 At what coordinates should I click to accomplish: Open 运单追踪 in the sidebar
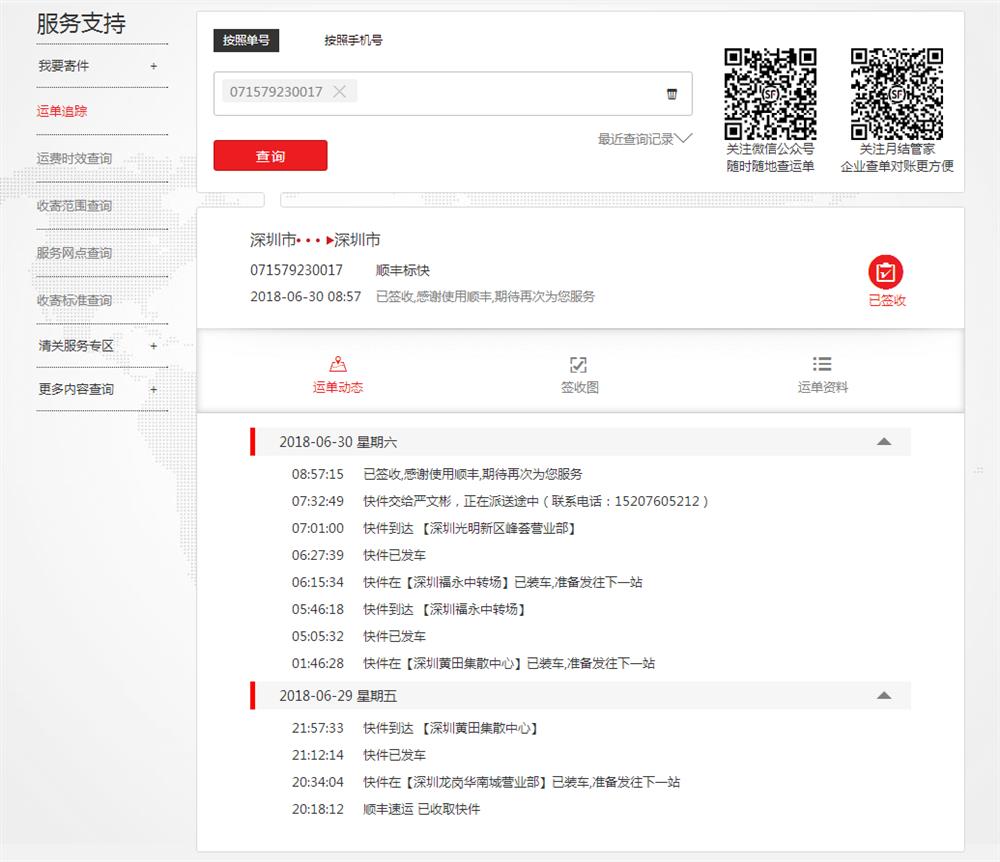[x=62, y=111]
